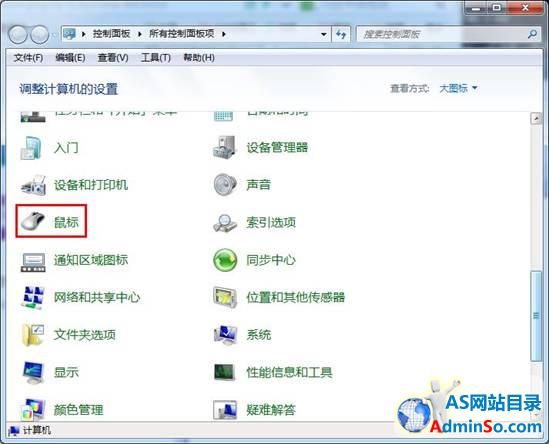The height and width of the screenshot is (444, 549).
Task: Click the 调整计算机的设置 heading
Action: tap(69, 89)
